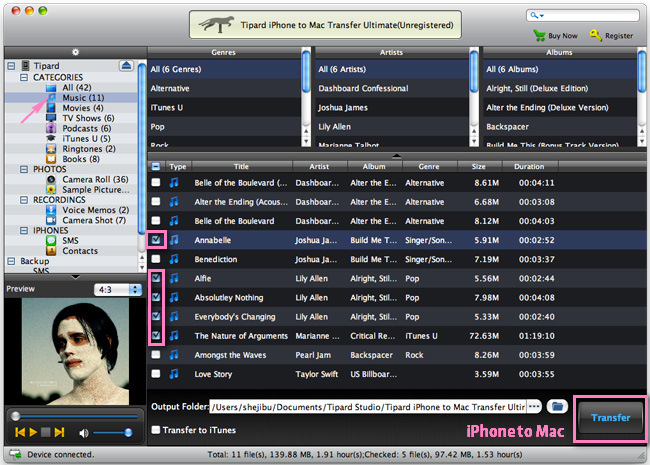Select the iTunes U (5) graduation cap icon
The height and width of the screenshot is (465, 650).
51,138
